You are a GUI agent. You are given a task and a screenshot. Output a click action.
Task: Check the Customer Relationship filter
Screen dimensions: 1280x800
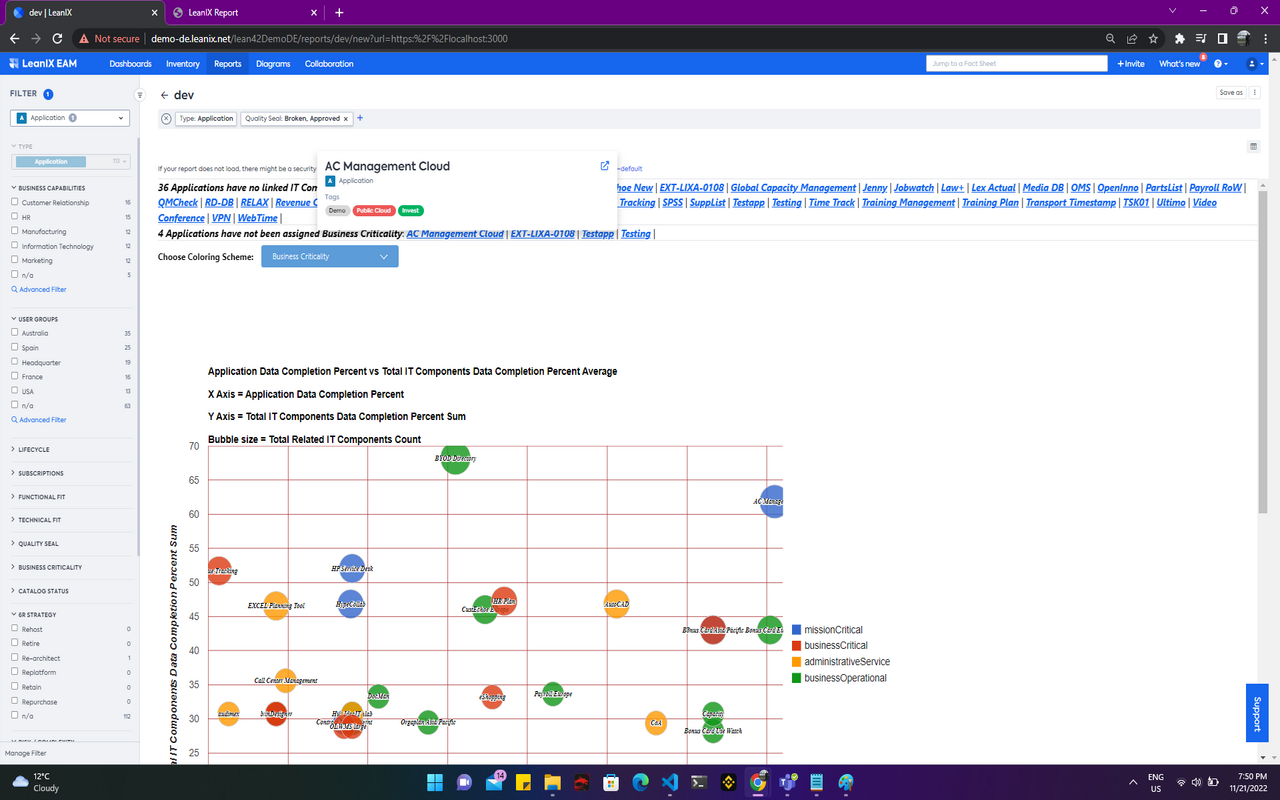pyautogui.click(x=14, y=202)
